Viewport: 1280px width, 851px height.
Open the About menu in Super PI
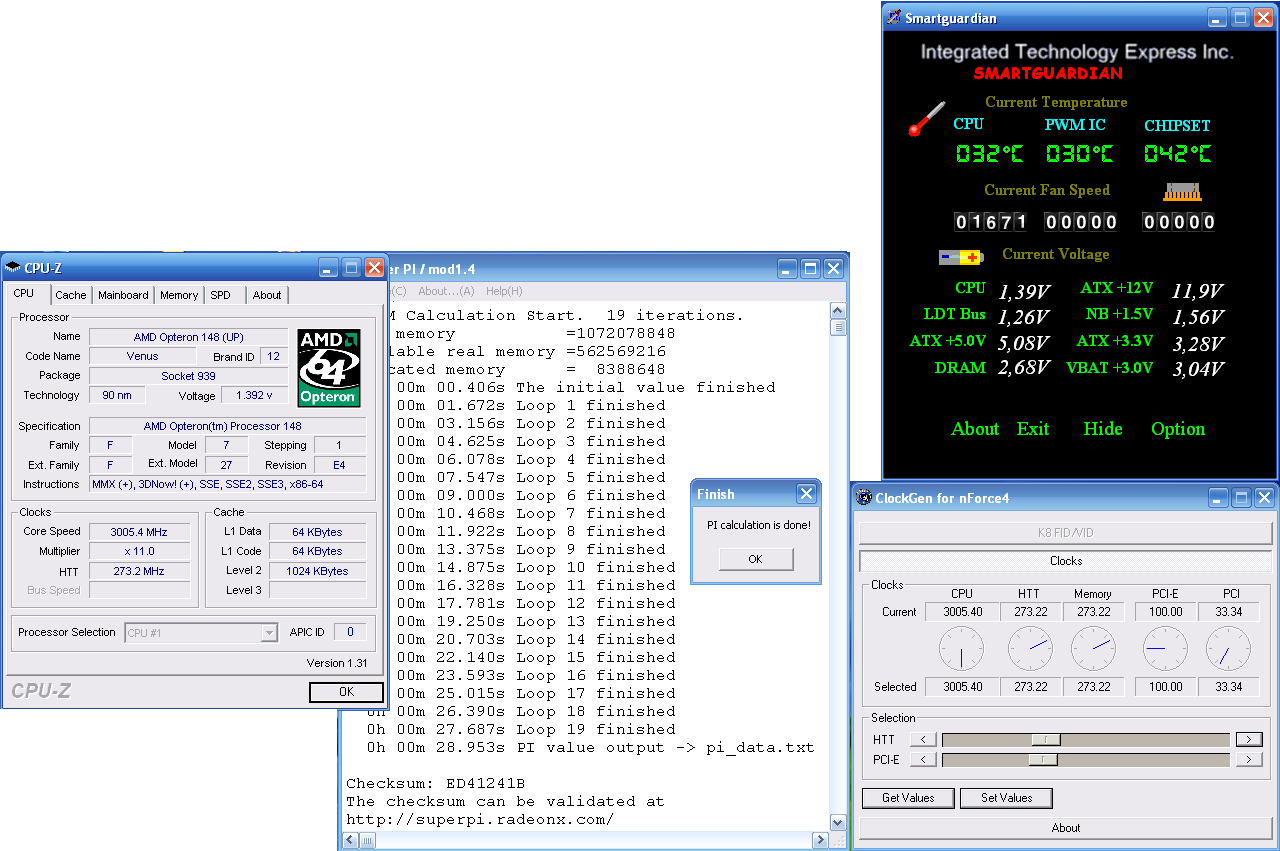tap(446, 291)
